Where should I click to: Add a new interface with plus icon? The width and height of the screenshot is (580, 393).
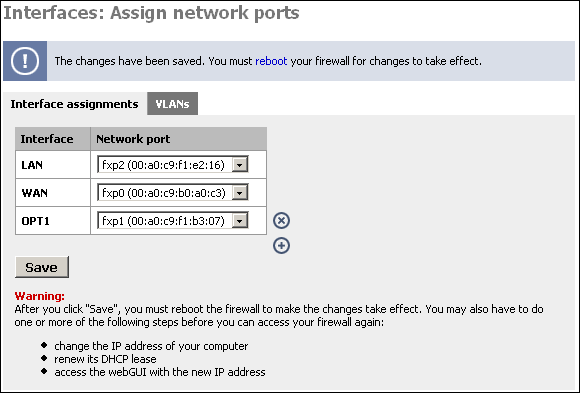[x=281, y=246]
